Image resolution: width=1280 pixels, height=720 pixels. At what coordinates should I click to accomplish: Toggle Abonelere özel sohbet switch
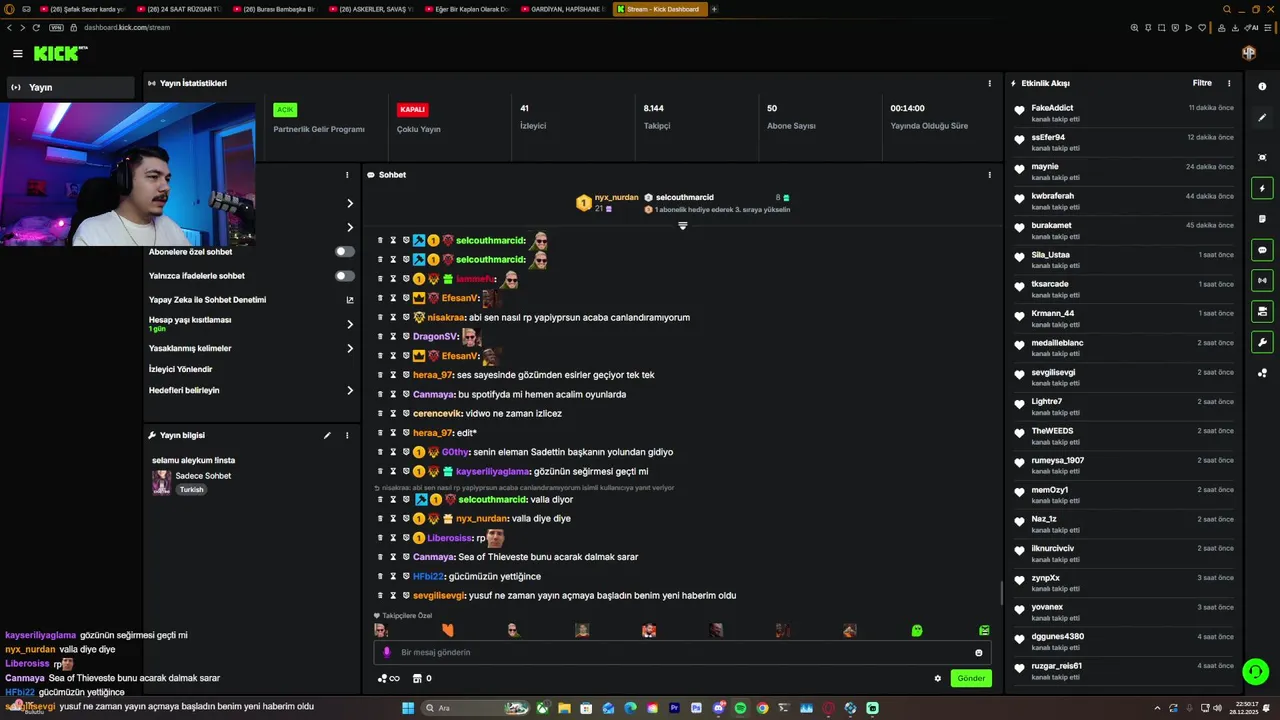click(x=345, y=252)
